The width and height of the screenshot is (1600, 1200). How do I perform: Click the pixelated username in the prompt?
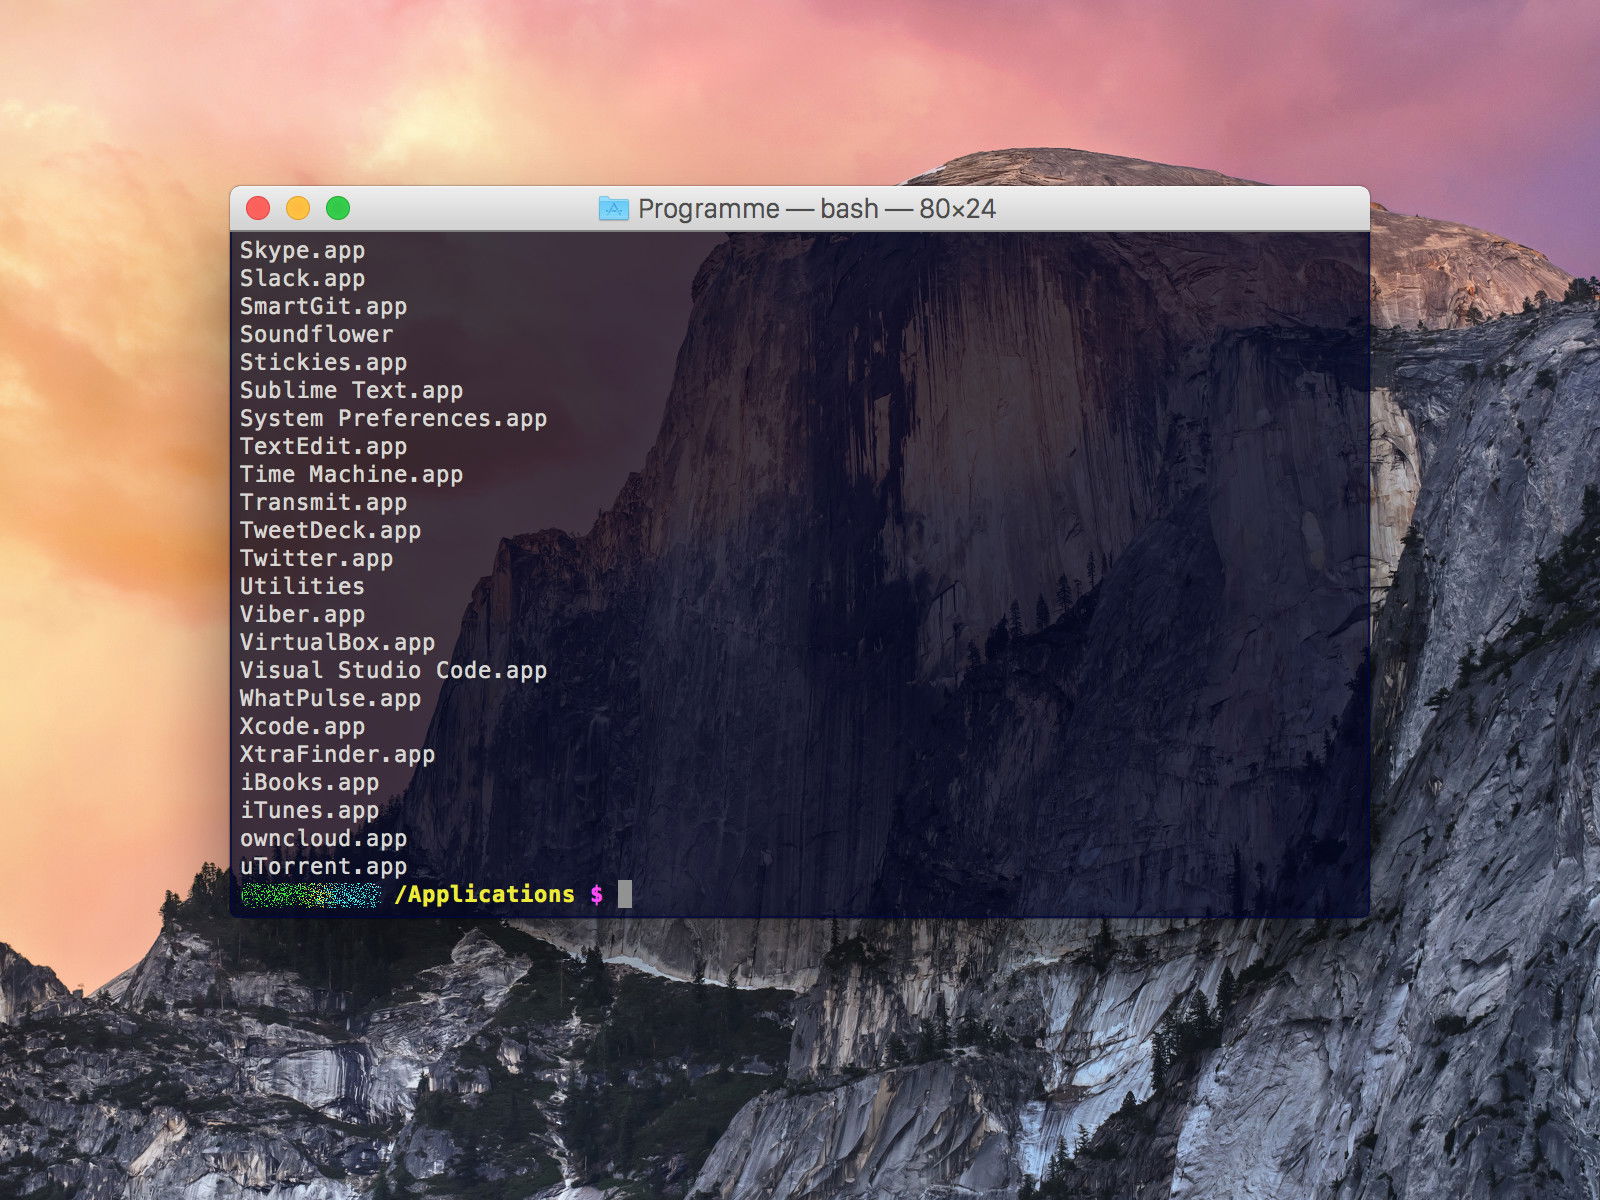click(x=311, y=895)
